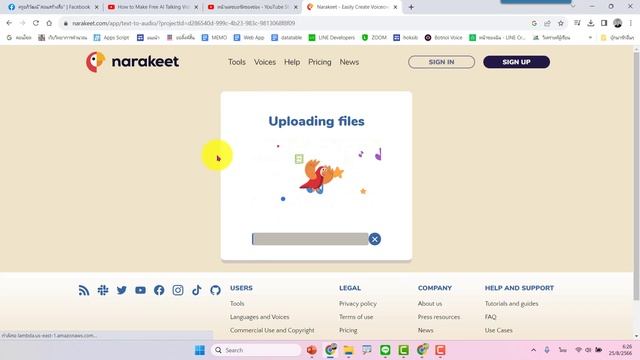
Task: Reload the page with the refresh icon
Action: tap(36, 23)
